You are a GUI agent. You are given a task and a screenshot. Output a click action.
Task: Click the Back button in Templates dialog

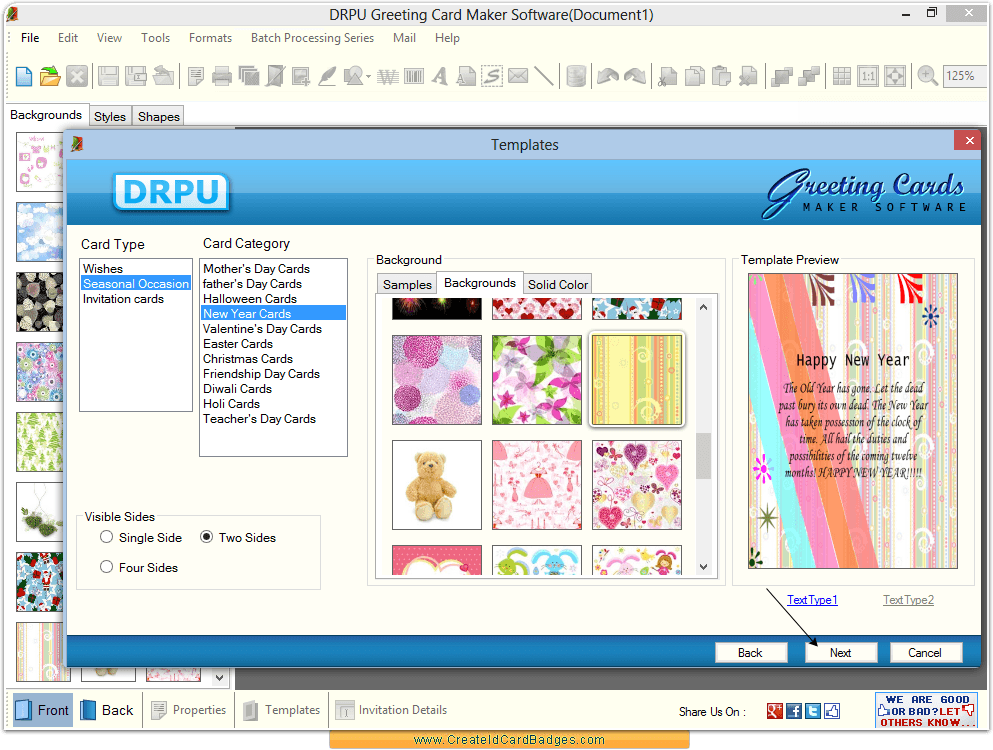[x=750, y=652]
